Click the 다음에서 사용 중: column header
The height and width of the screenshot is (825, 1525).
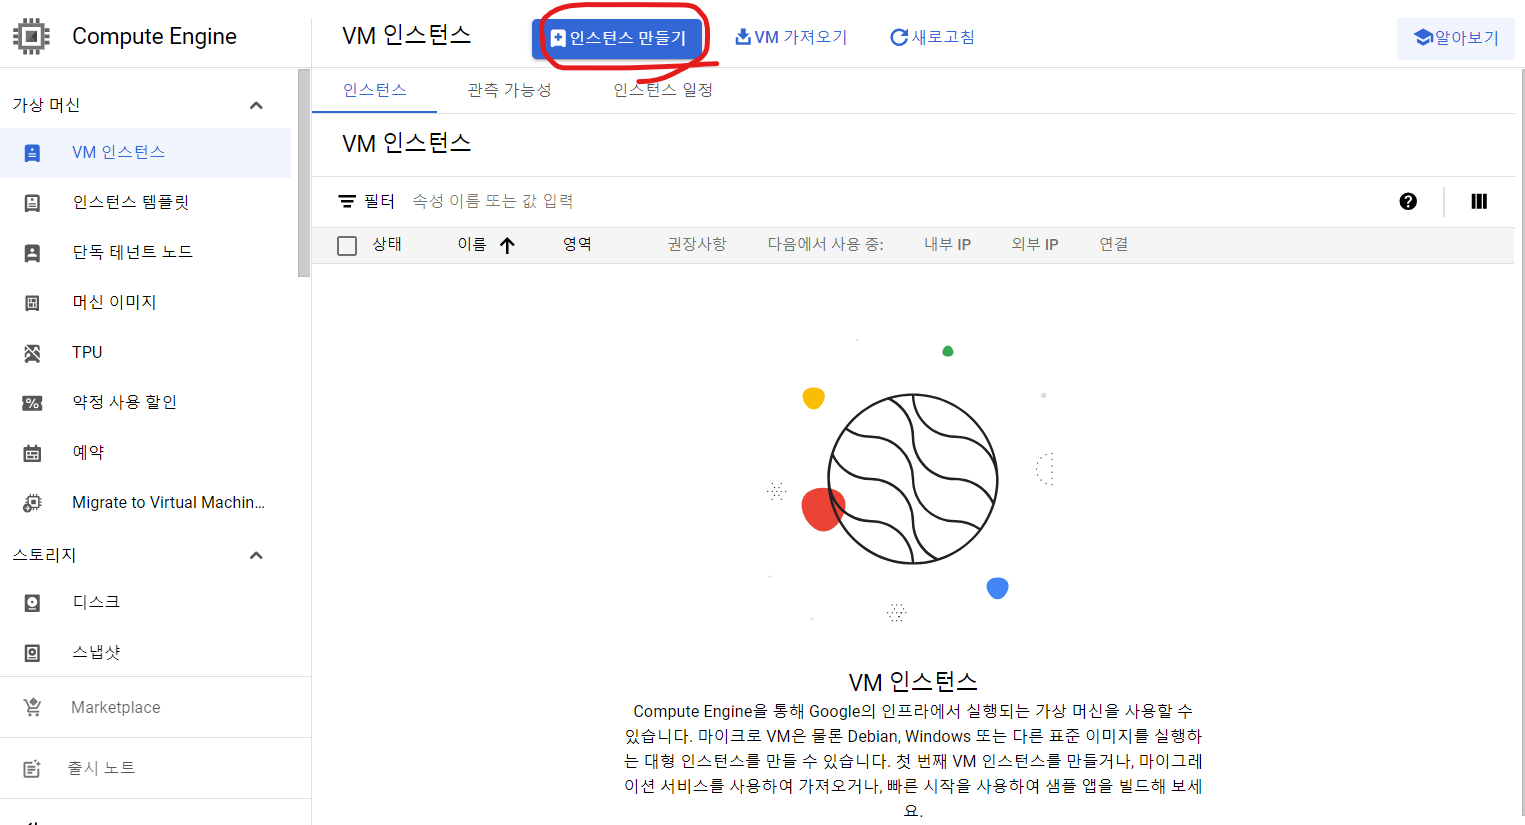click(826, 244)
